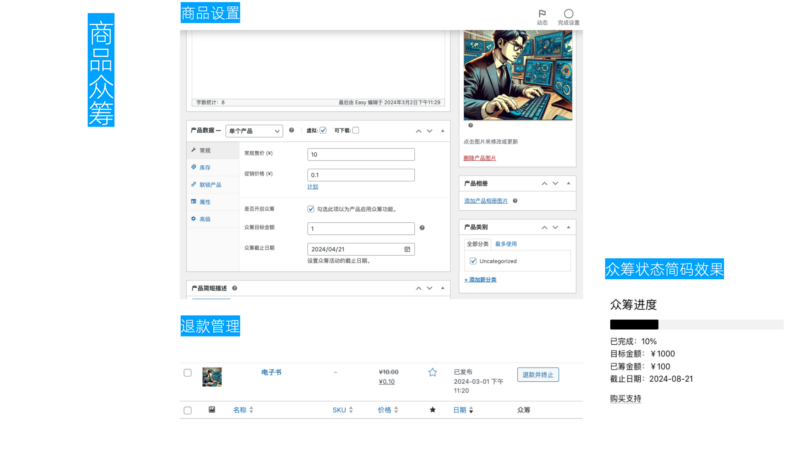Toggle the 虚拟 virtual checkbox

[323, 131]
